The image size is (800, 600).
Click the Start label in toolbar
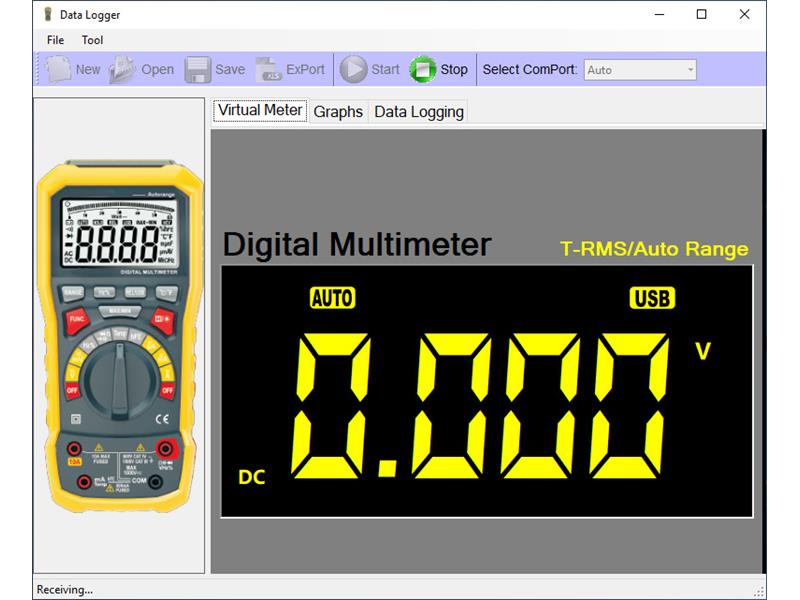[x=385, y=69]
